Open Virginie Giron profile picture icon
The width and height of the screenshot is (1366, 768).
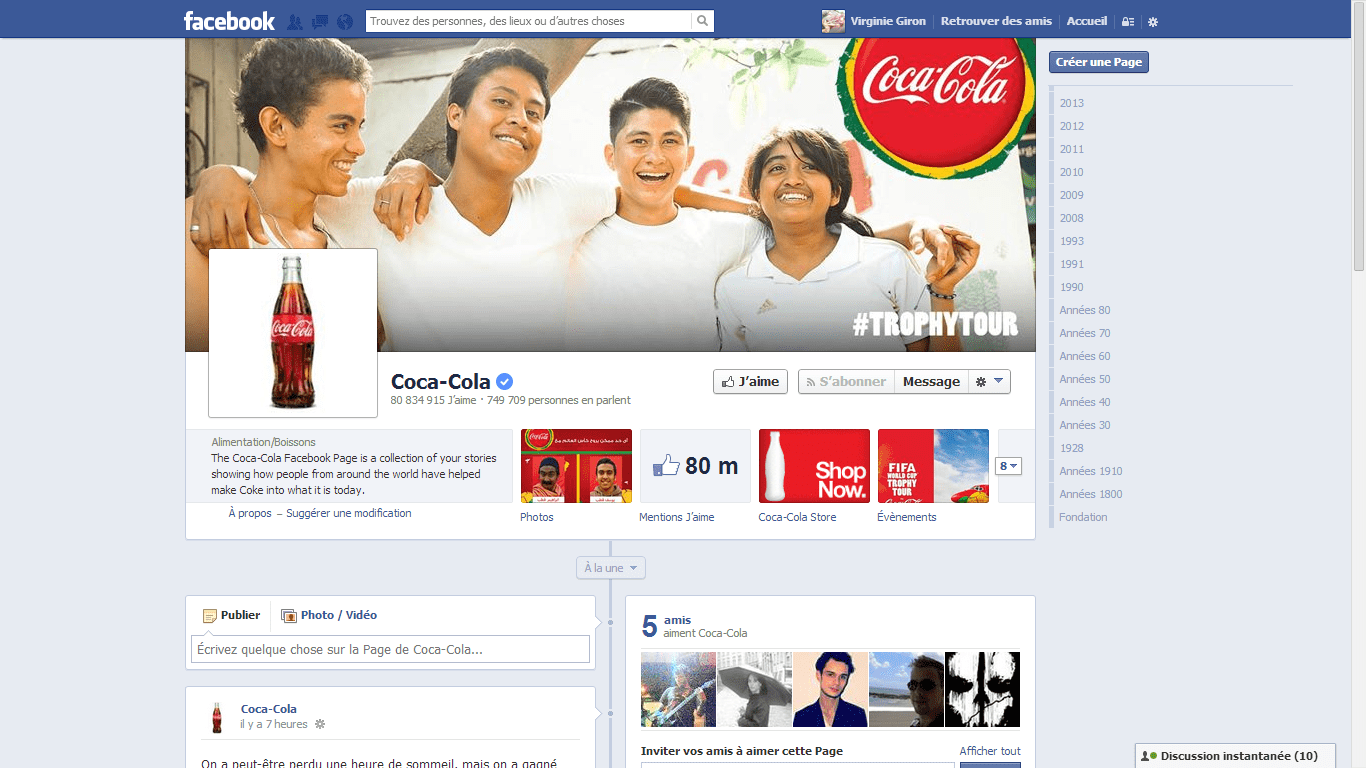[x=832, y=21]
